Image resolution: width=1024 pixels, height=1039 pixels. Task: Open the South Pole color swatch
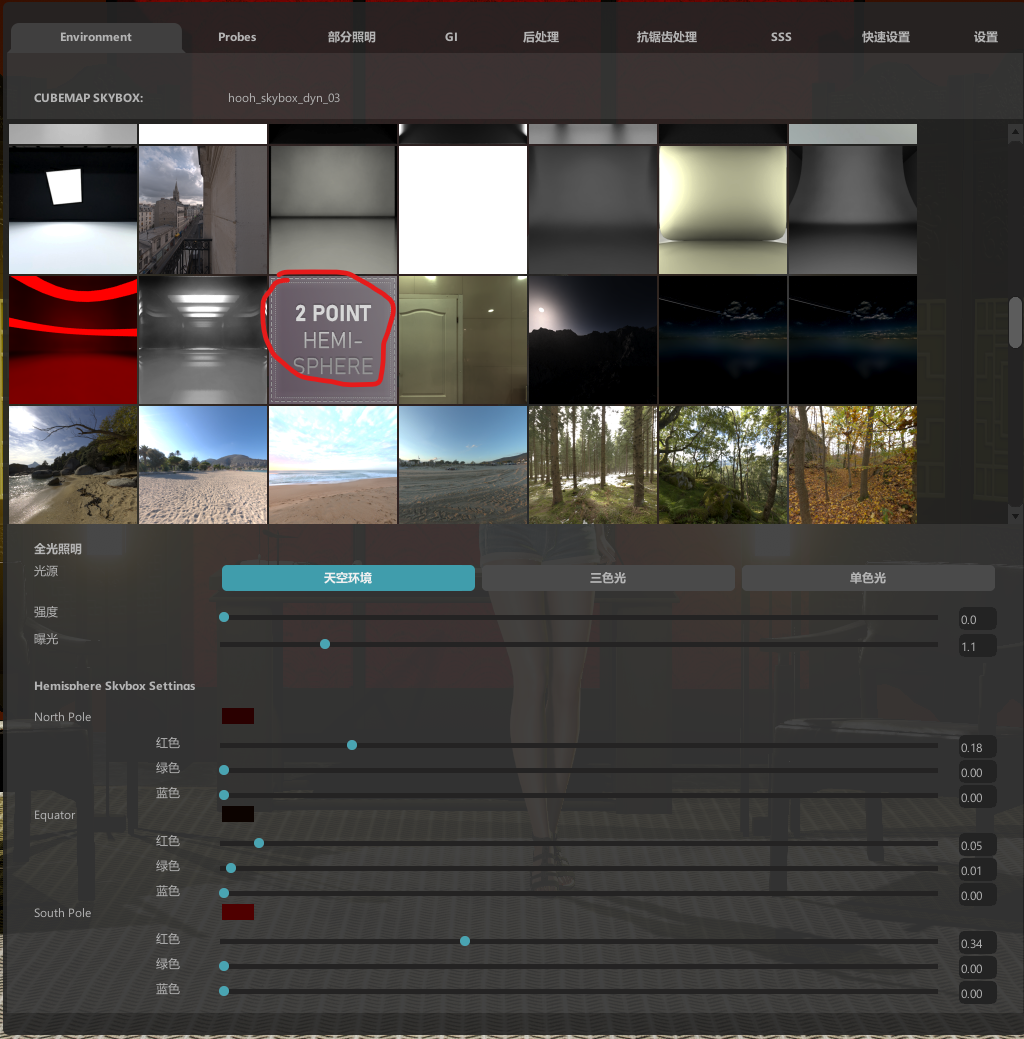(238, 912)
